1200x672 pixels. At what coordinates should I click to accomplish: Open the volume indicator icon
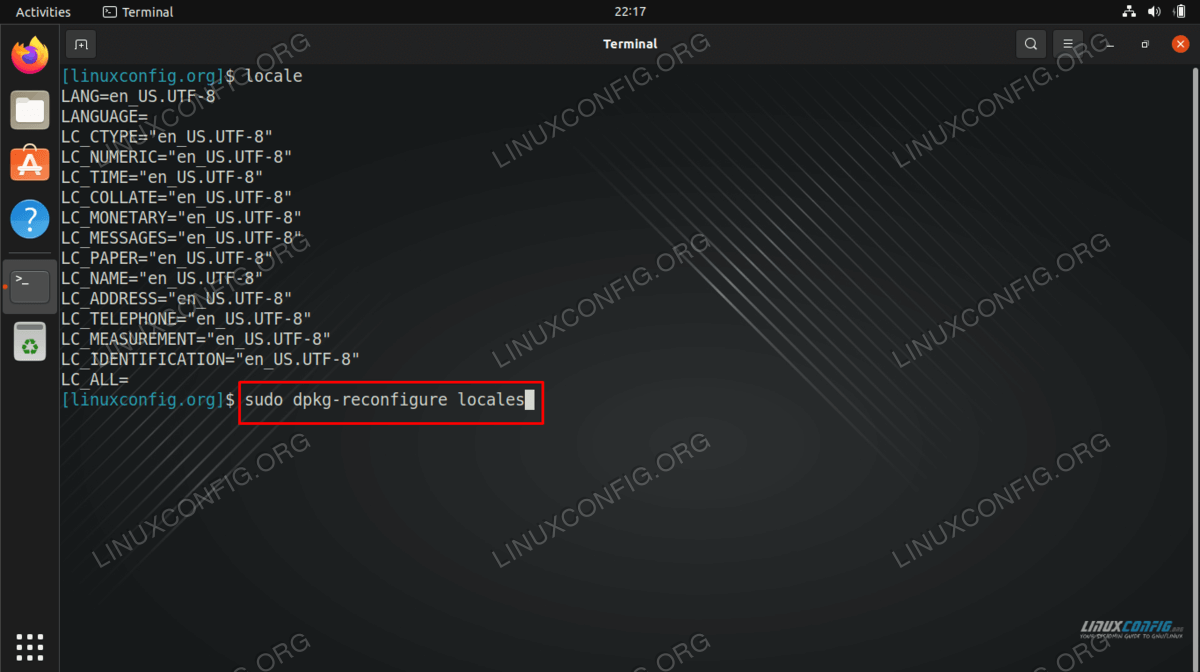point(1154,12)
